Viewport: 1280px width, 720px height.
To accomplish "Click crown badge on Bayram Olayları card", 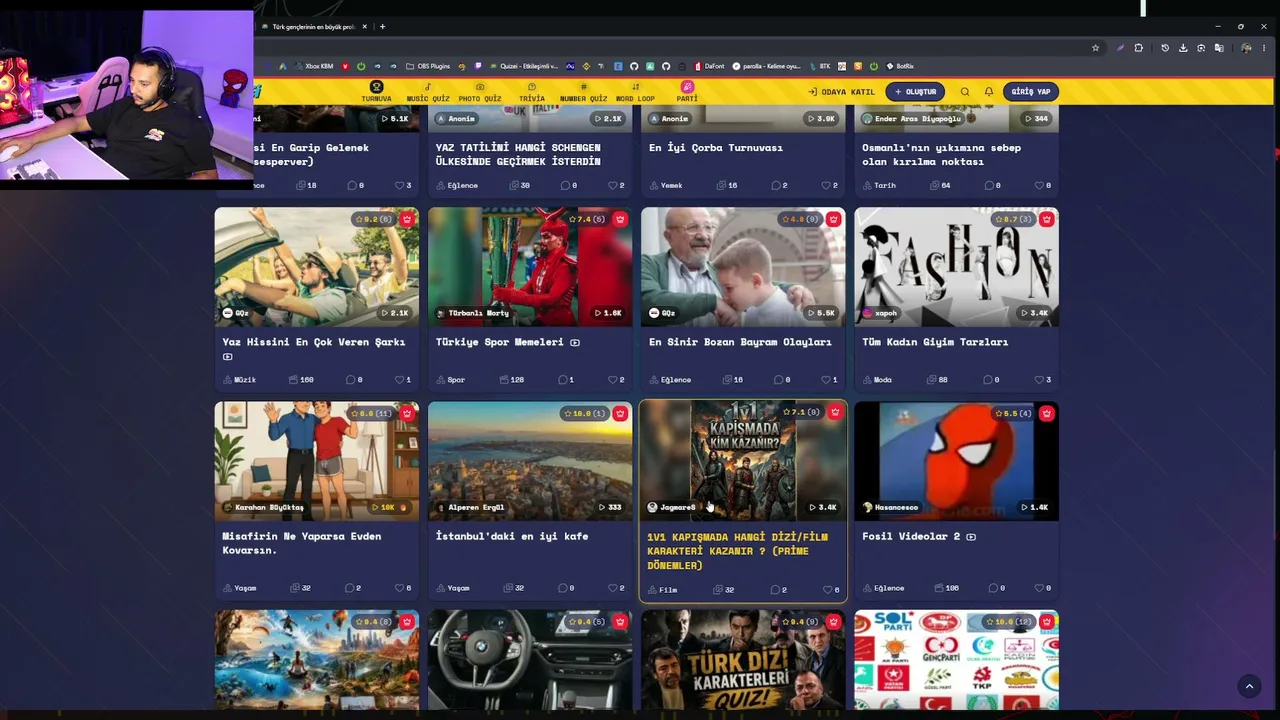I will click(833, 219).
